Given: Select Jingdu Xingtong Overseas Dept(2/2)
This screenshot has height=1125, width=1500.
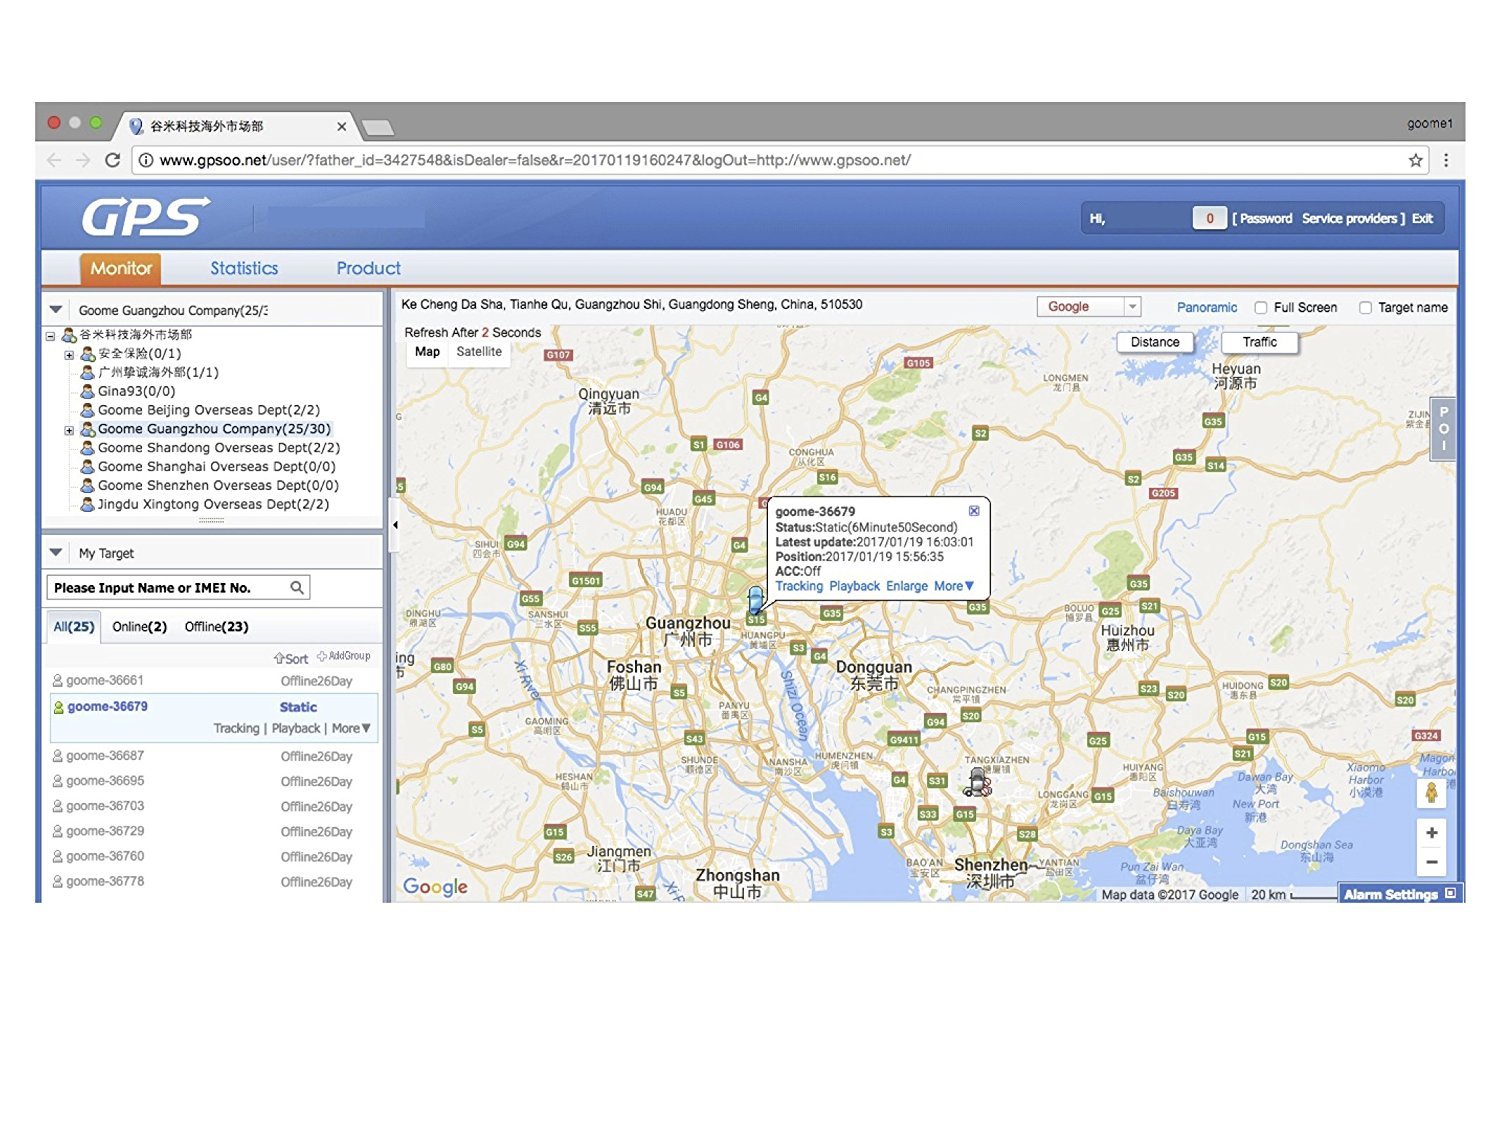Looking at the screenshot, I should [x=213, y=505].
